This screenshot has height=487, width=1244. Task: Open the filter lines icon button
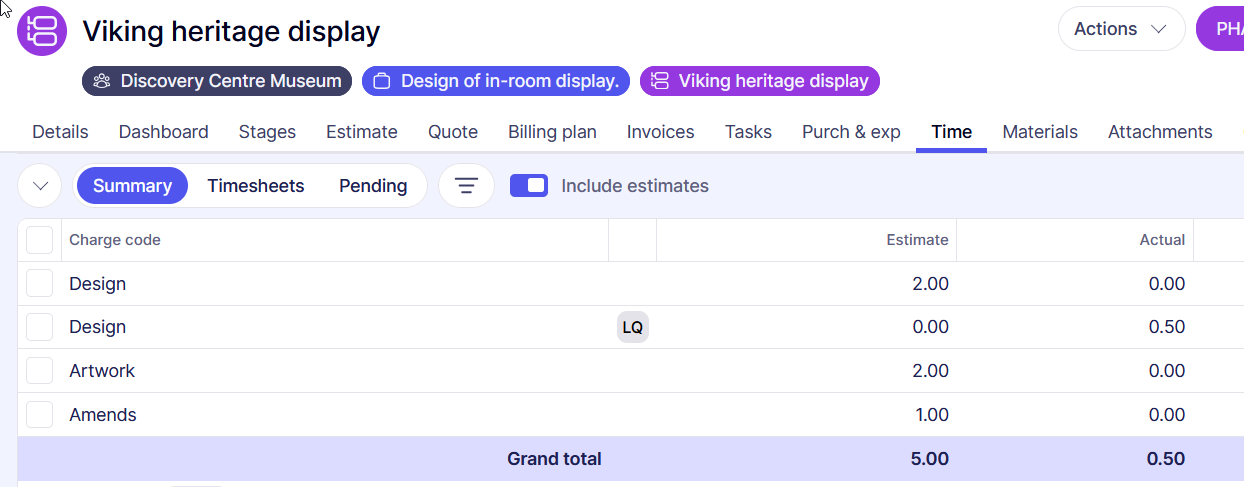[x=466, y=186]
